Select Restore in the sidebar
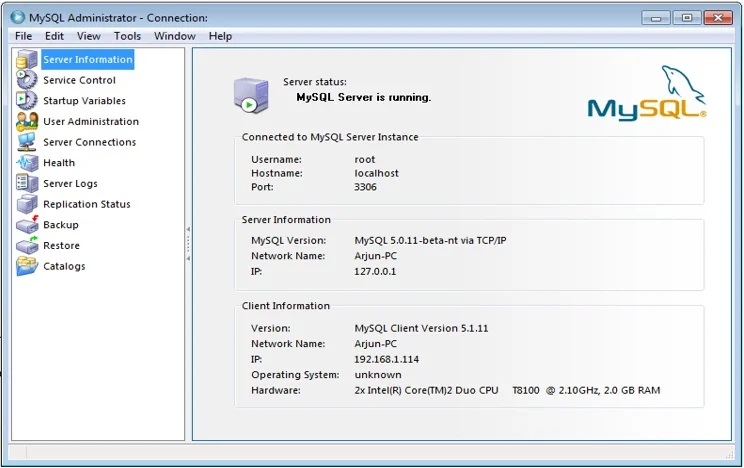The image size is (744, 468). tap(61, 245)
